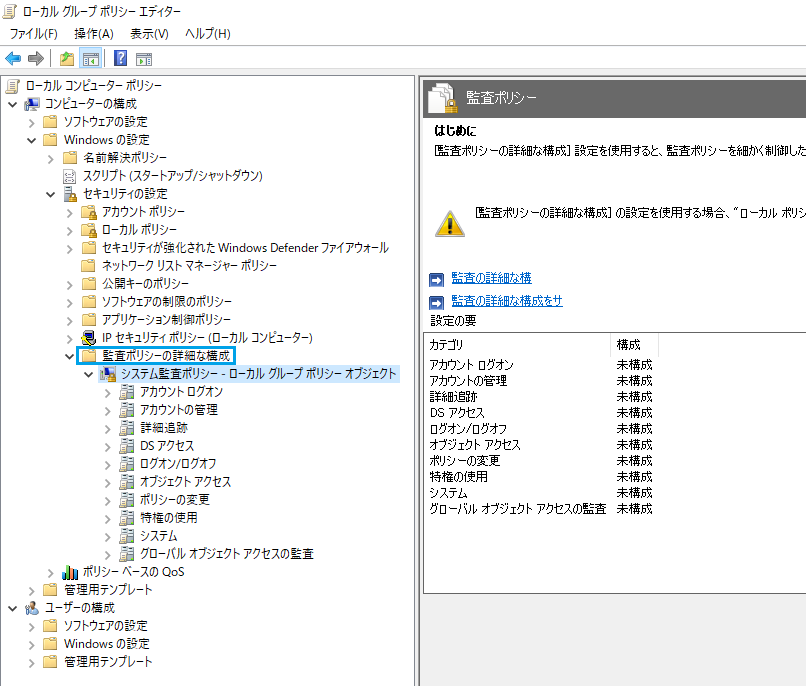The height and width of the screenshot is (686, 806).
Task: Click the blue Help question mark icon
Action: [120, 58]
